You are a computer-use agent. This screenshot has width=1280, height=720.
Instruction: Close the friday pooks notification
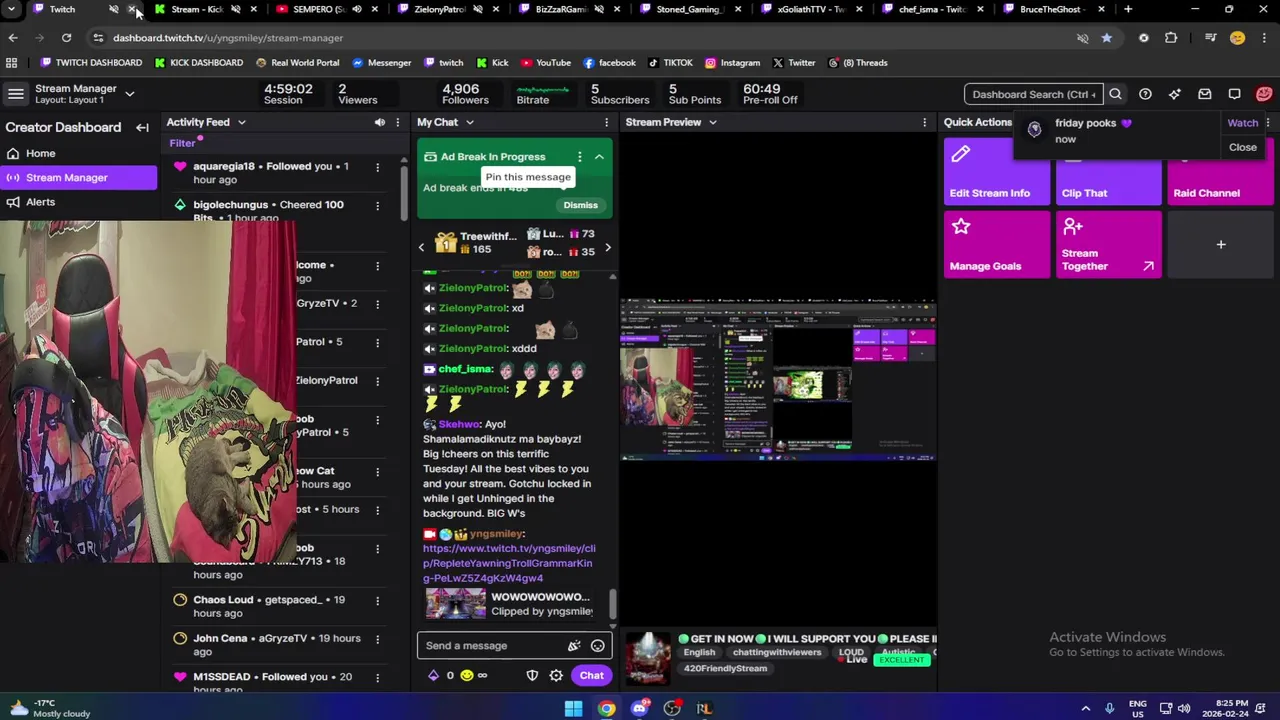(1242, 147)
